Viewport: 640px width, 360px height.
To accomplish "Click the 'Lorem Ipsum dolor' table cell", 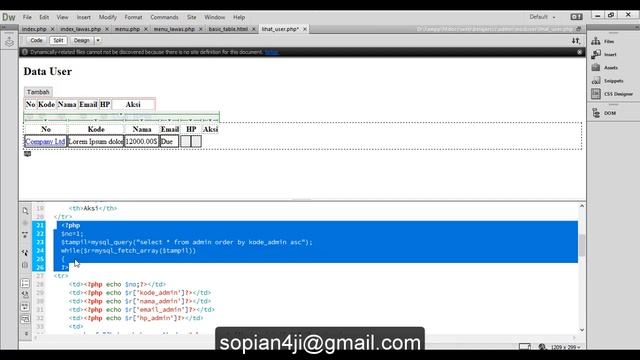I will point(96,141).
